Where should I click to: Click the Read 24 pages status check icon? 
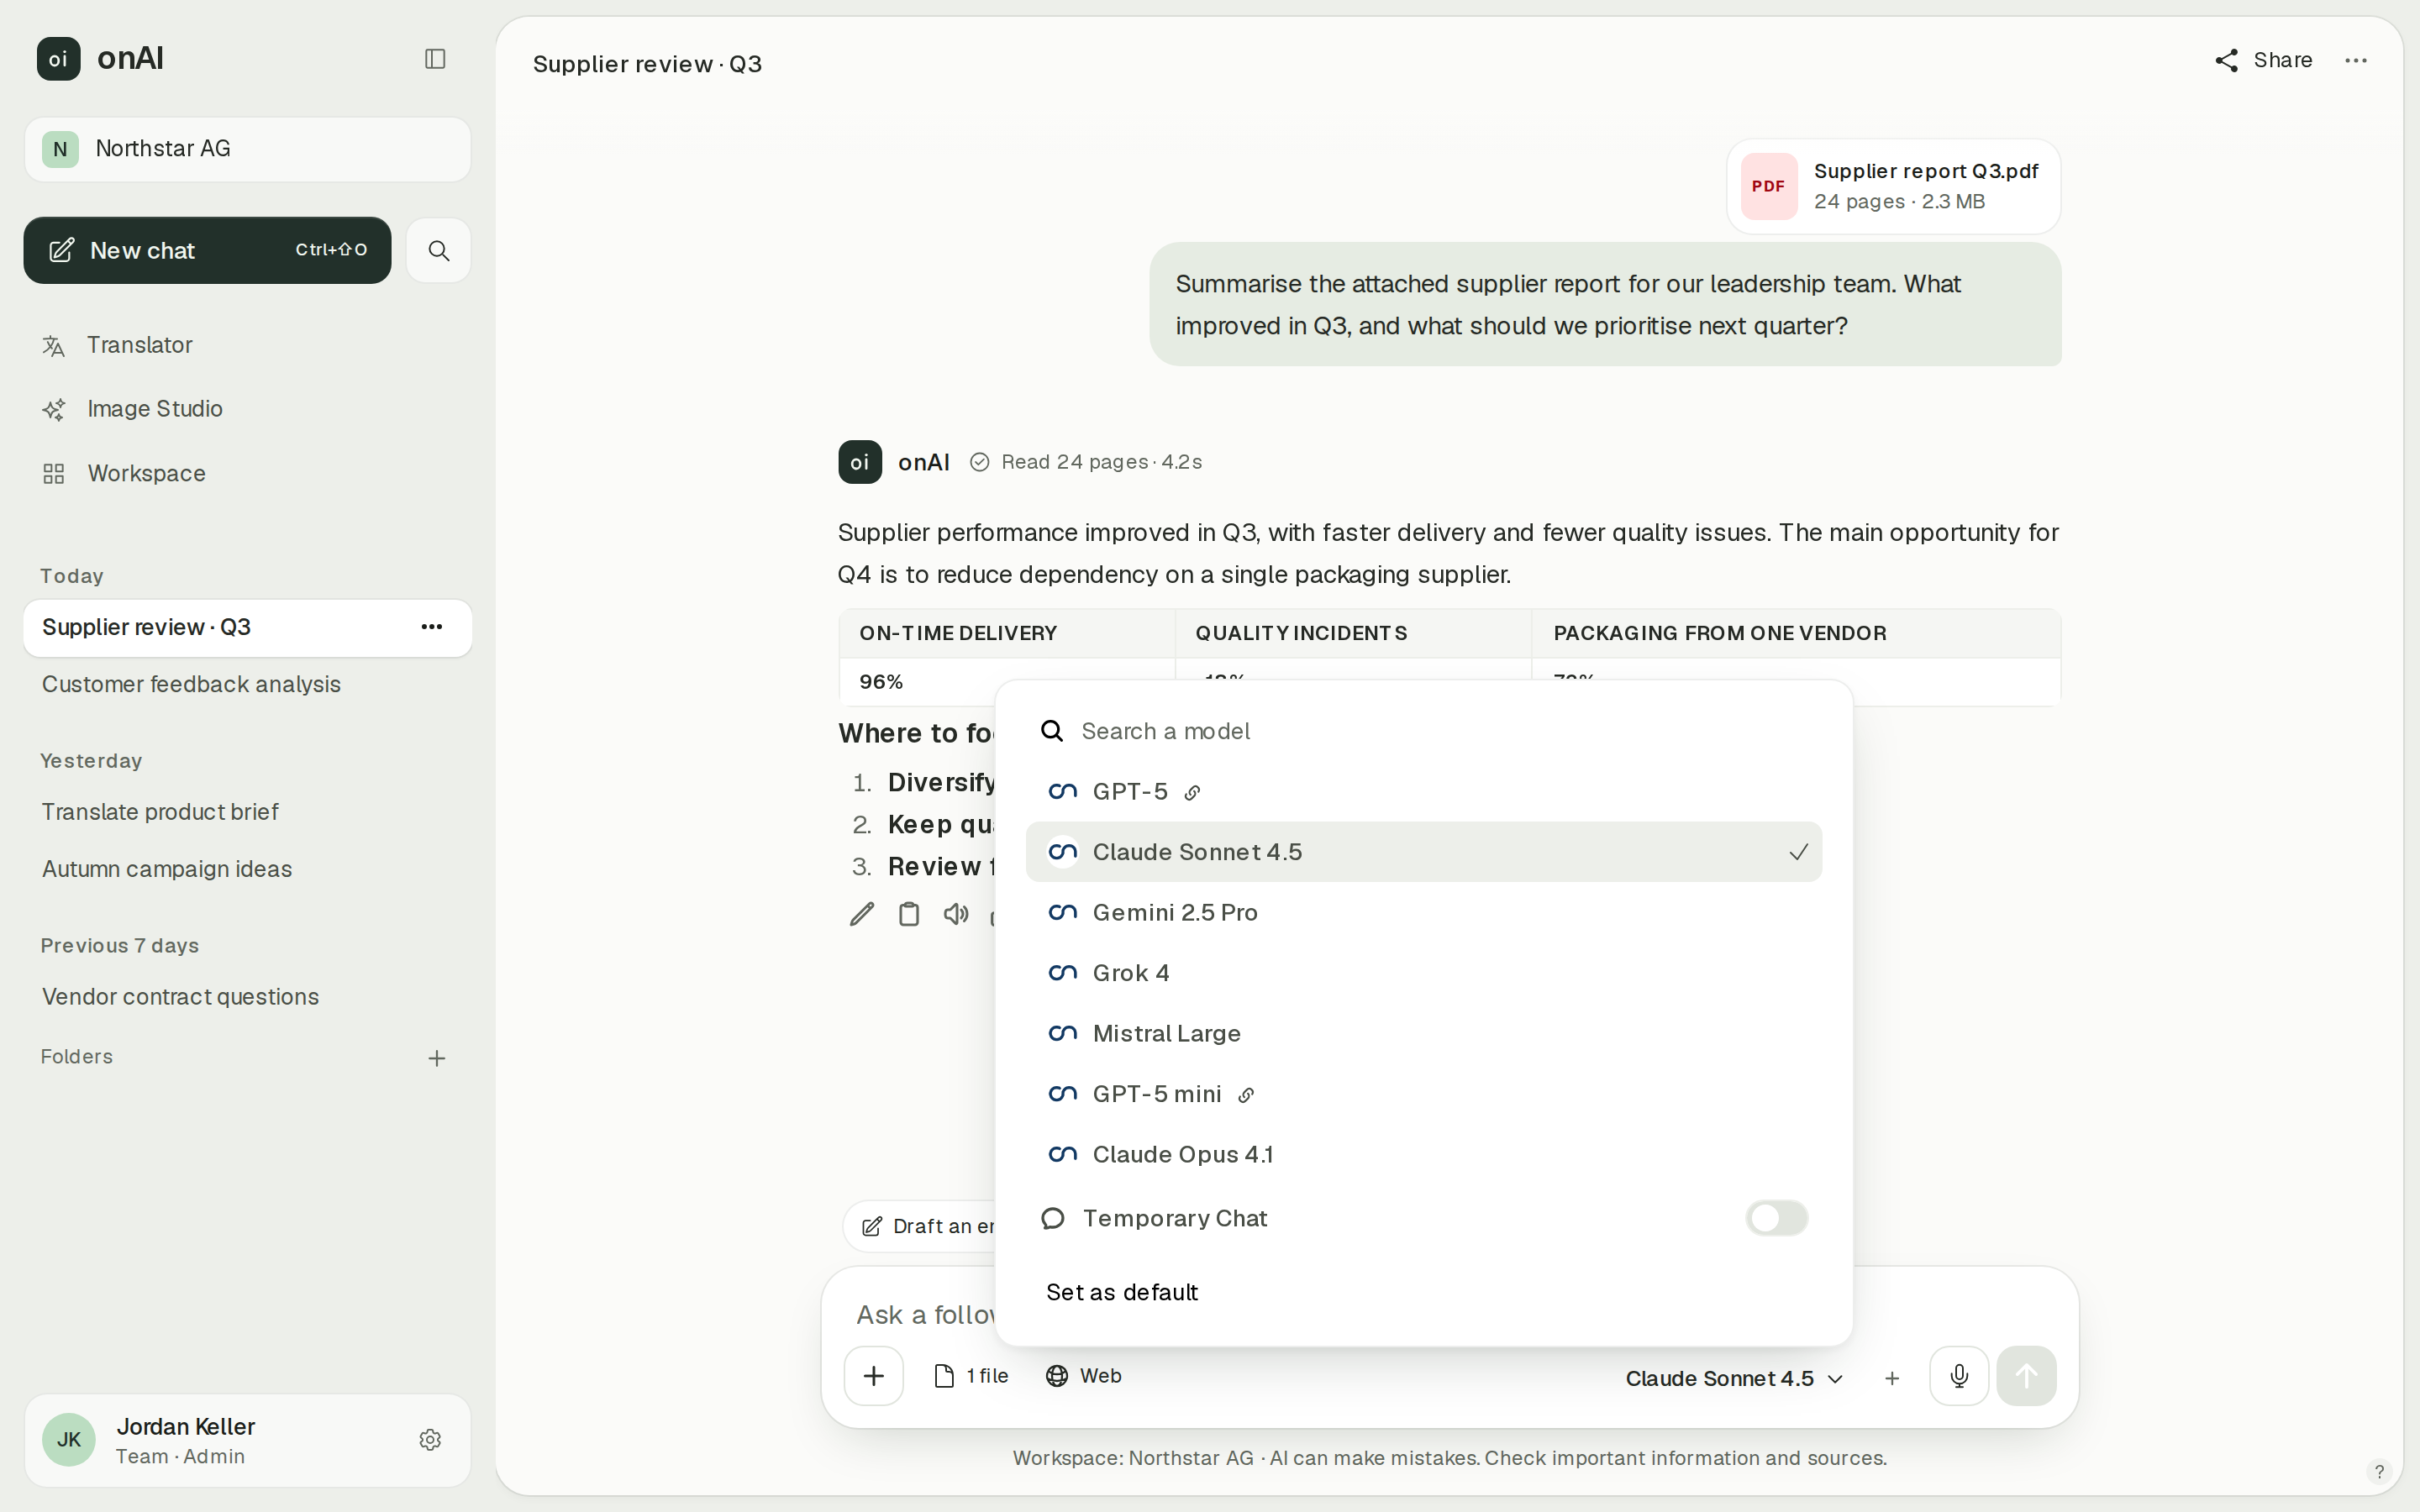click(x=980, y=462)
